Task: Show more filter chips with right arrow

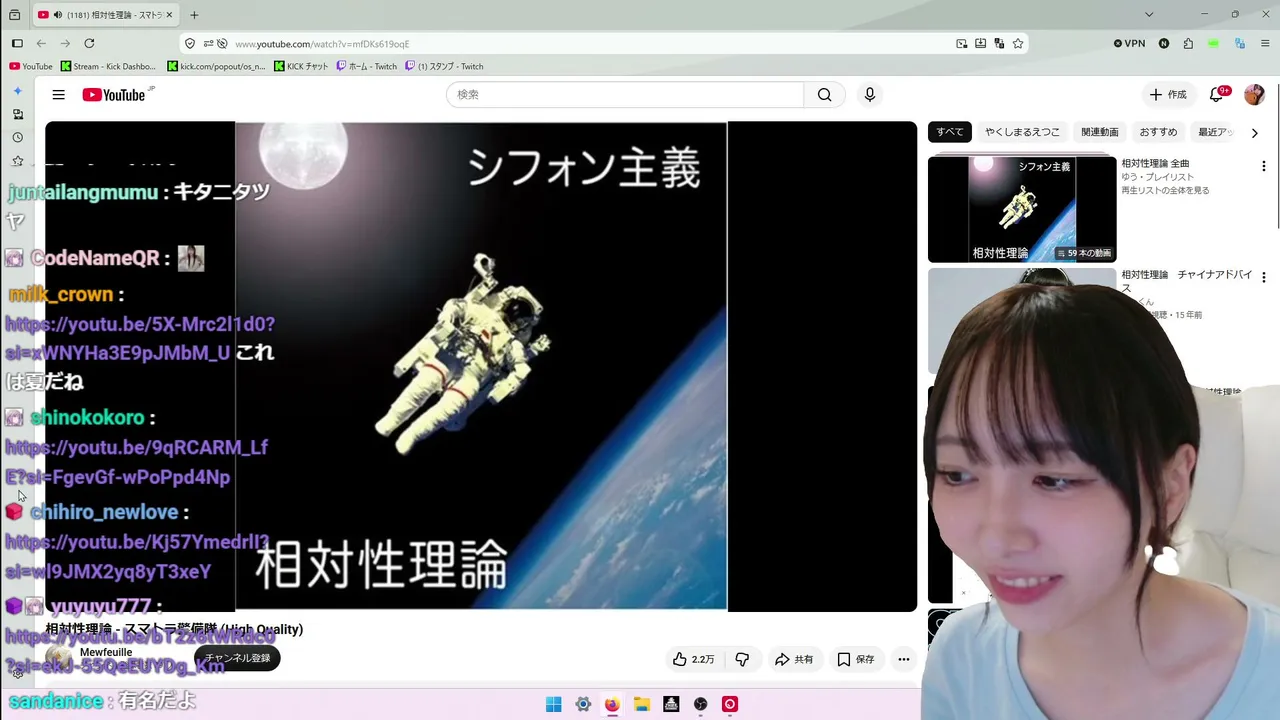Action: [x=1254, y=132]
